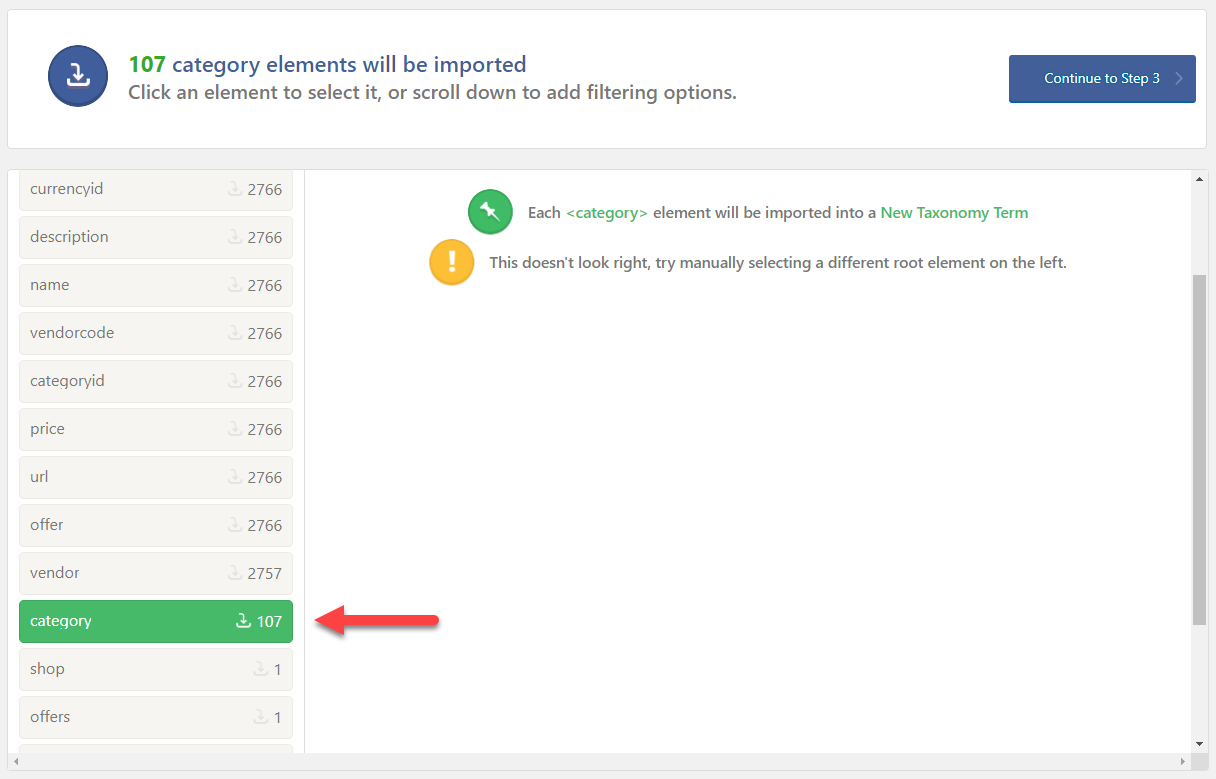The image size is (1216, 779).
Task: Select the categoryid element
Action: (x=156, y=381)
